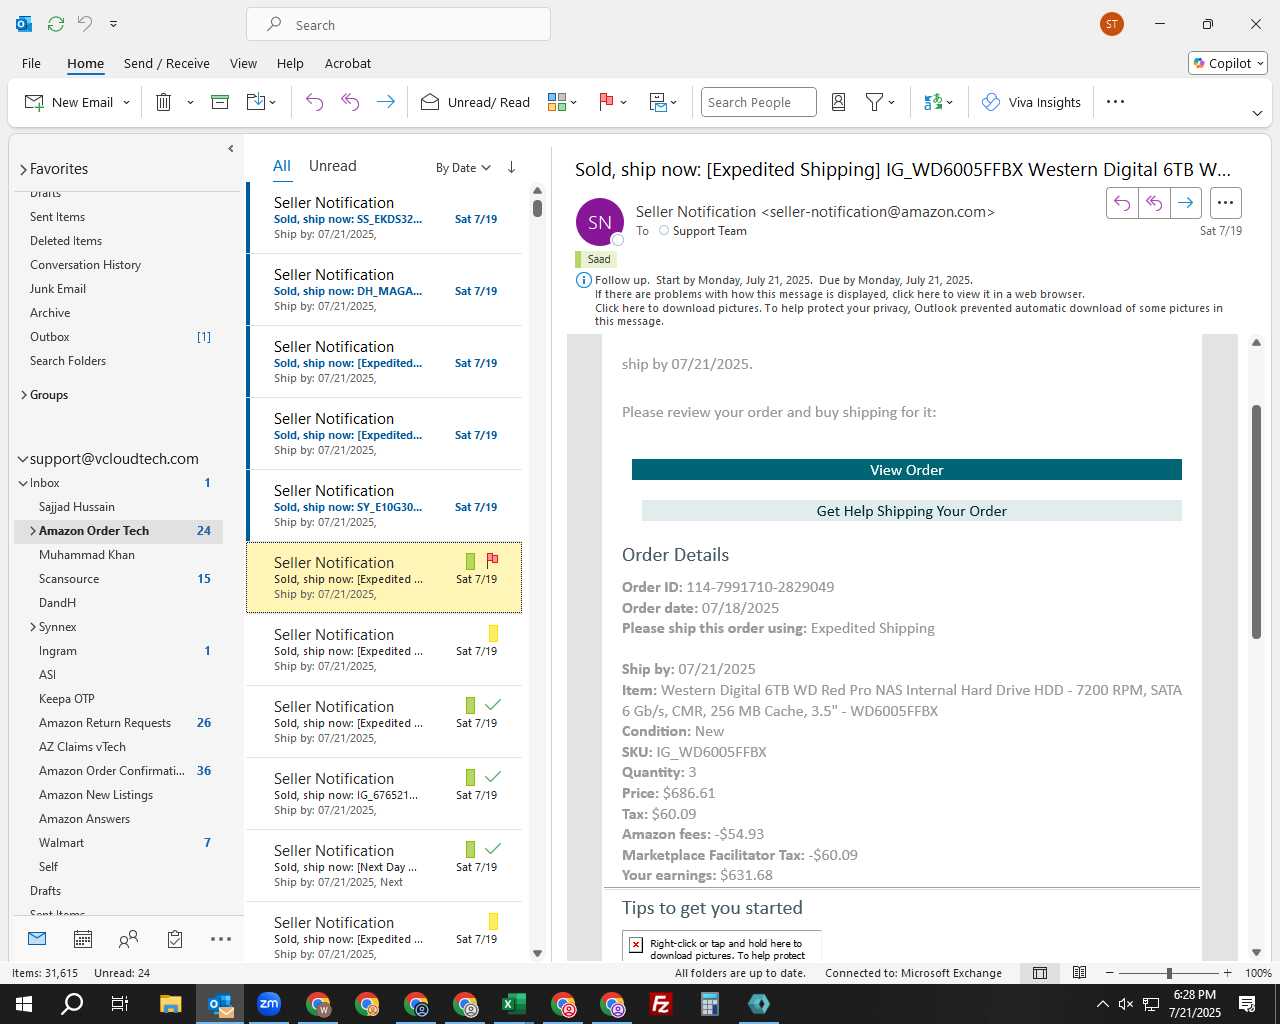
Task: Toggle Unread/Read on selected message
Action: point(475,102)
